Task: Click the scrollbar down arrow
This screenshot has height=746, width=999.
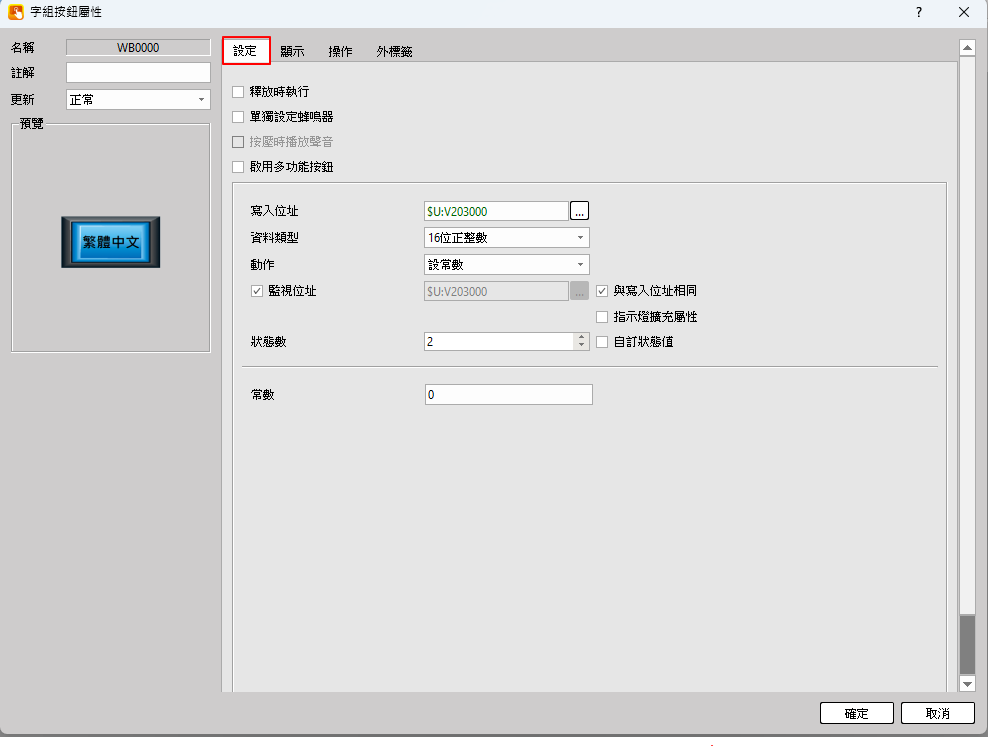Action: 966,683
